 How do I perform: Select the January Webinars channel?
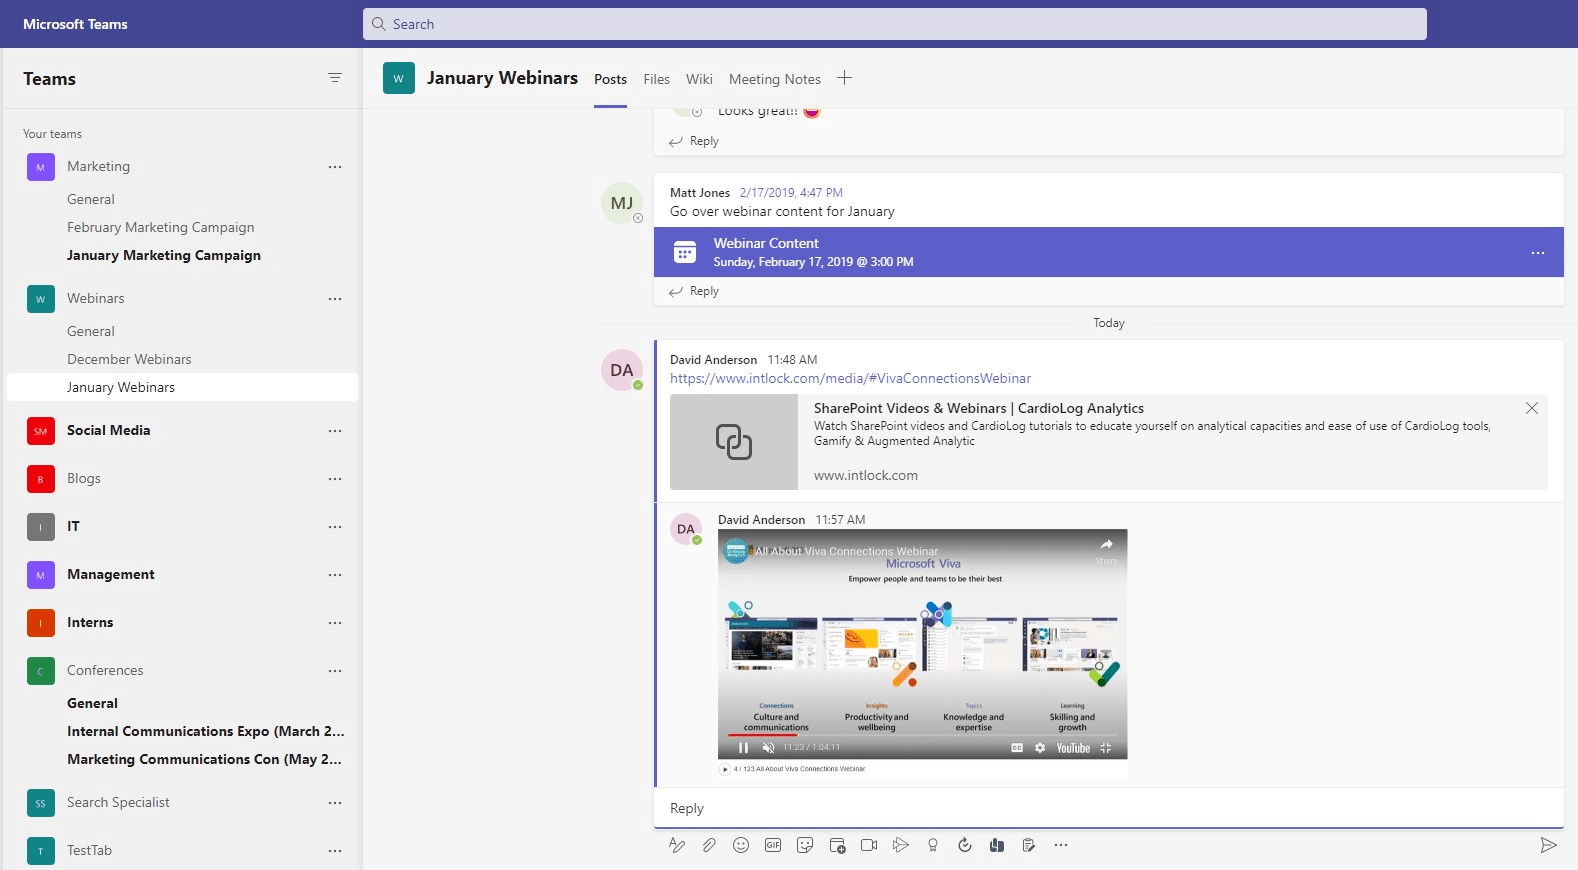tap(182, 387)
